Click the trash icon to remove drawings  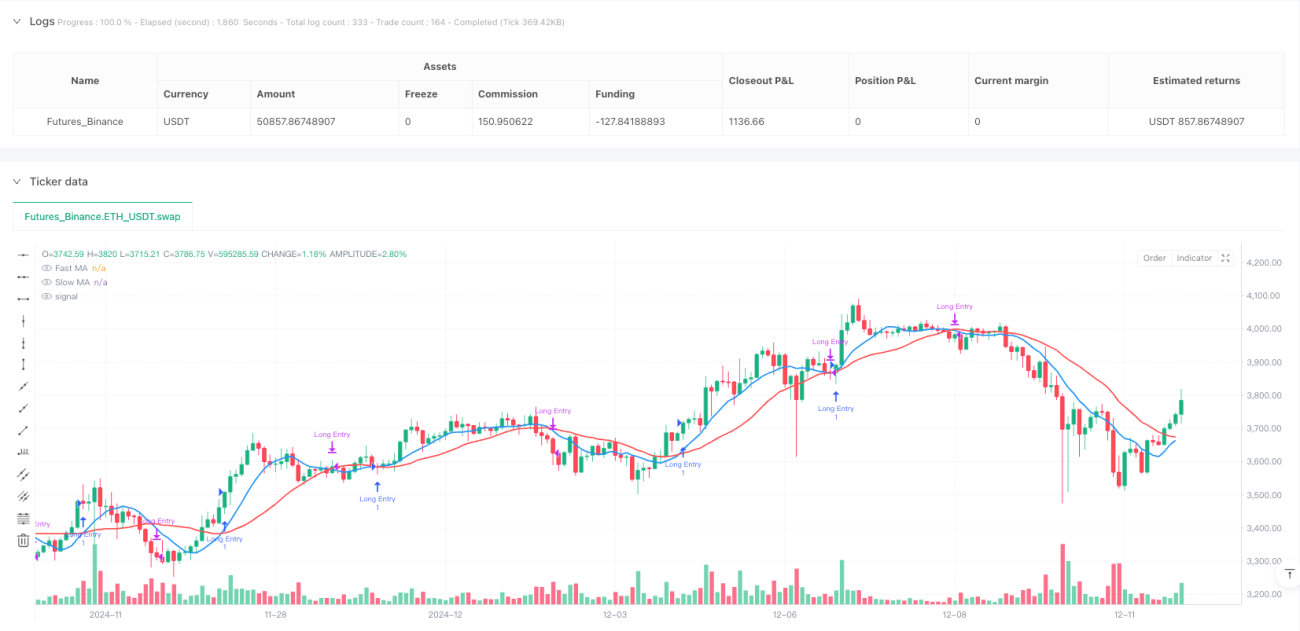(24, 540)
